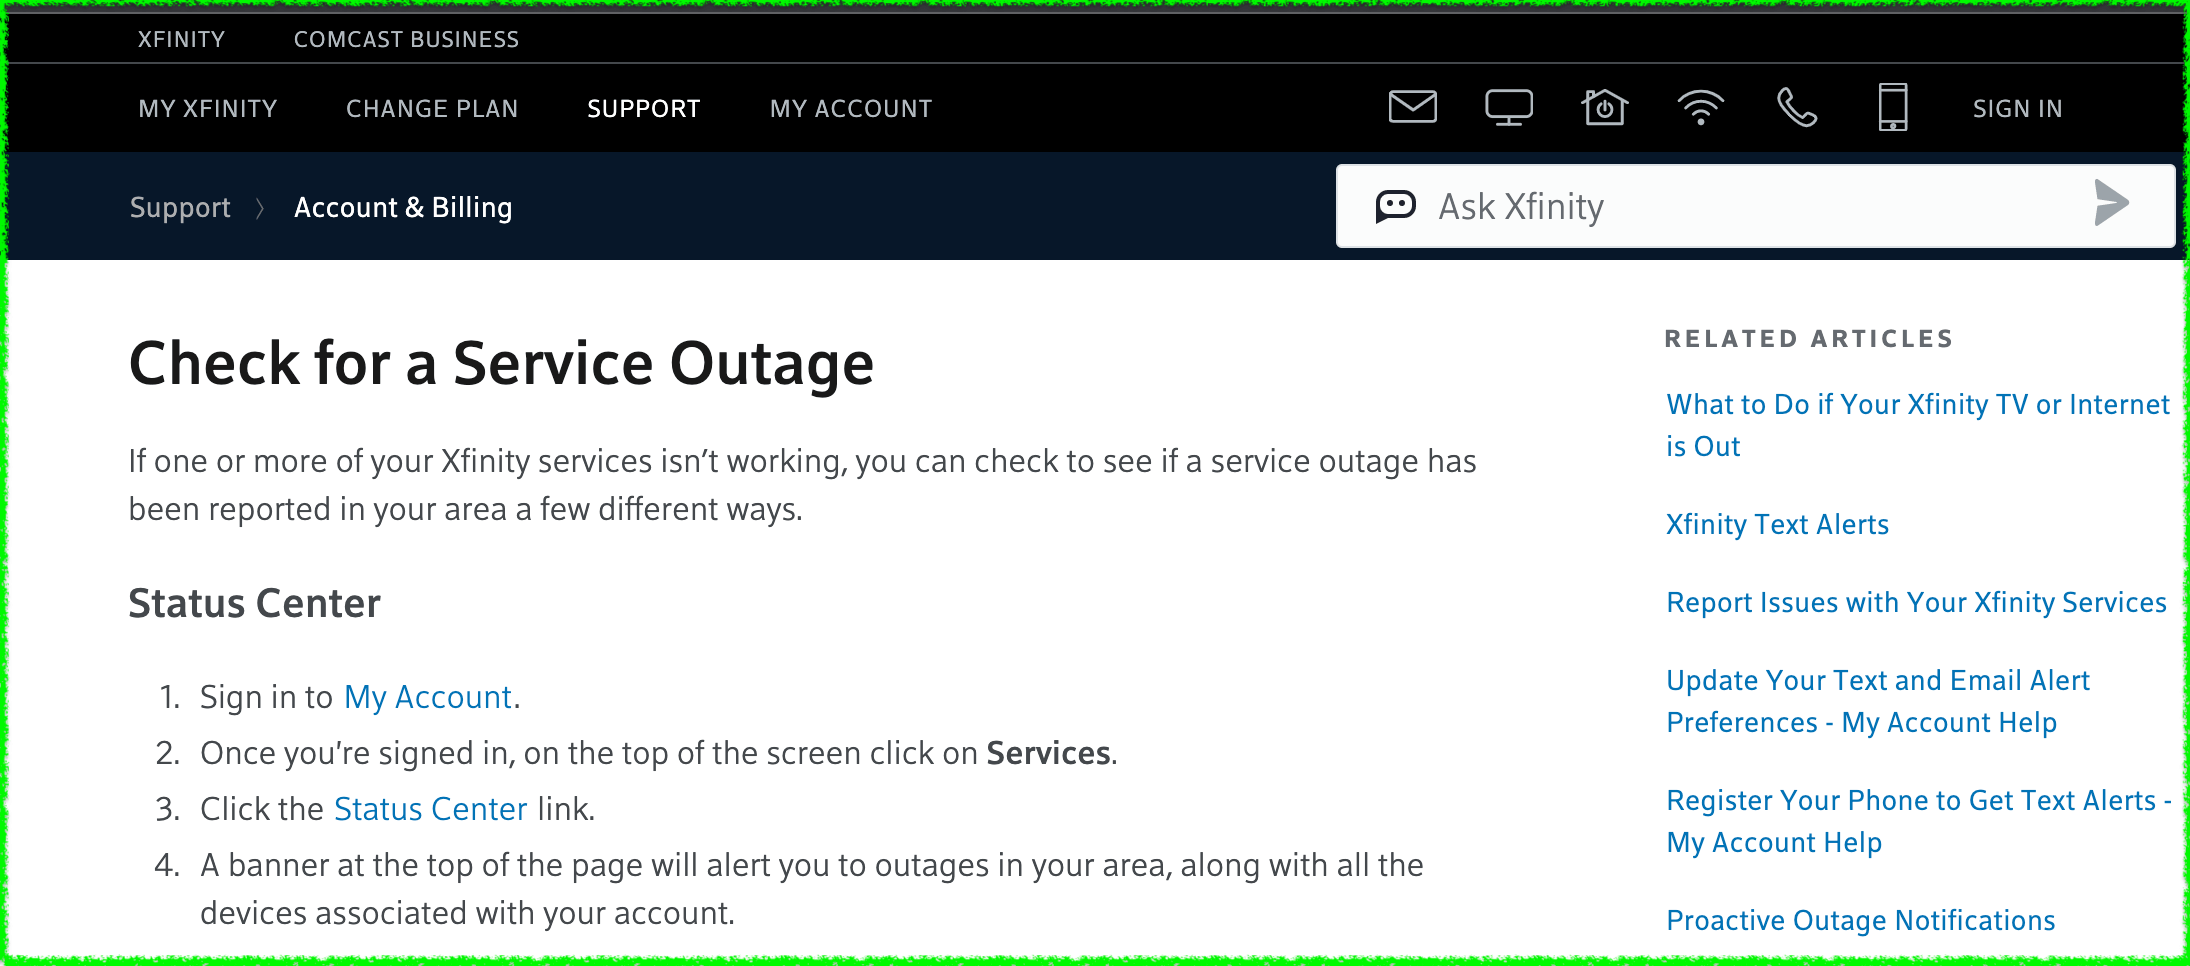This screenshot has height=966, width=2190.
Task: Click the TV monitor icon
Action: pyautogui.click(x=1509, y=108)
